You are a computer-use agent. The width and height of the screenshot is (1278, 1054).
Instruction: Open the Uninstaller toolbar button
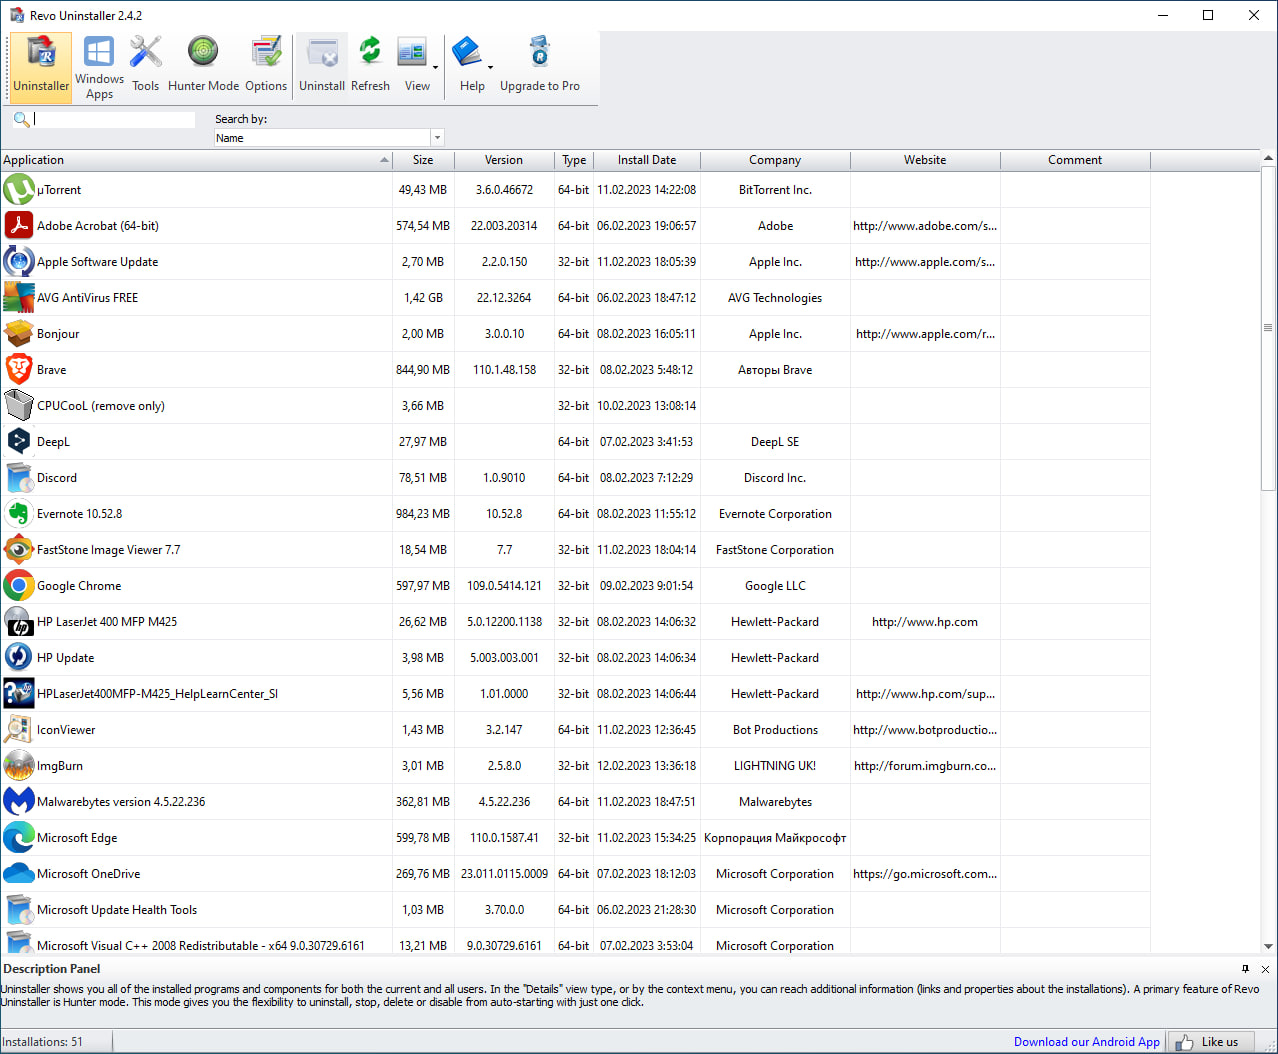[41, 66]
